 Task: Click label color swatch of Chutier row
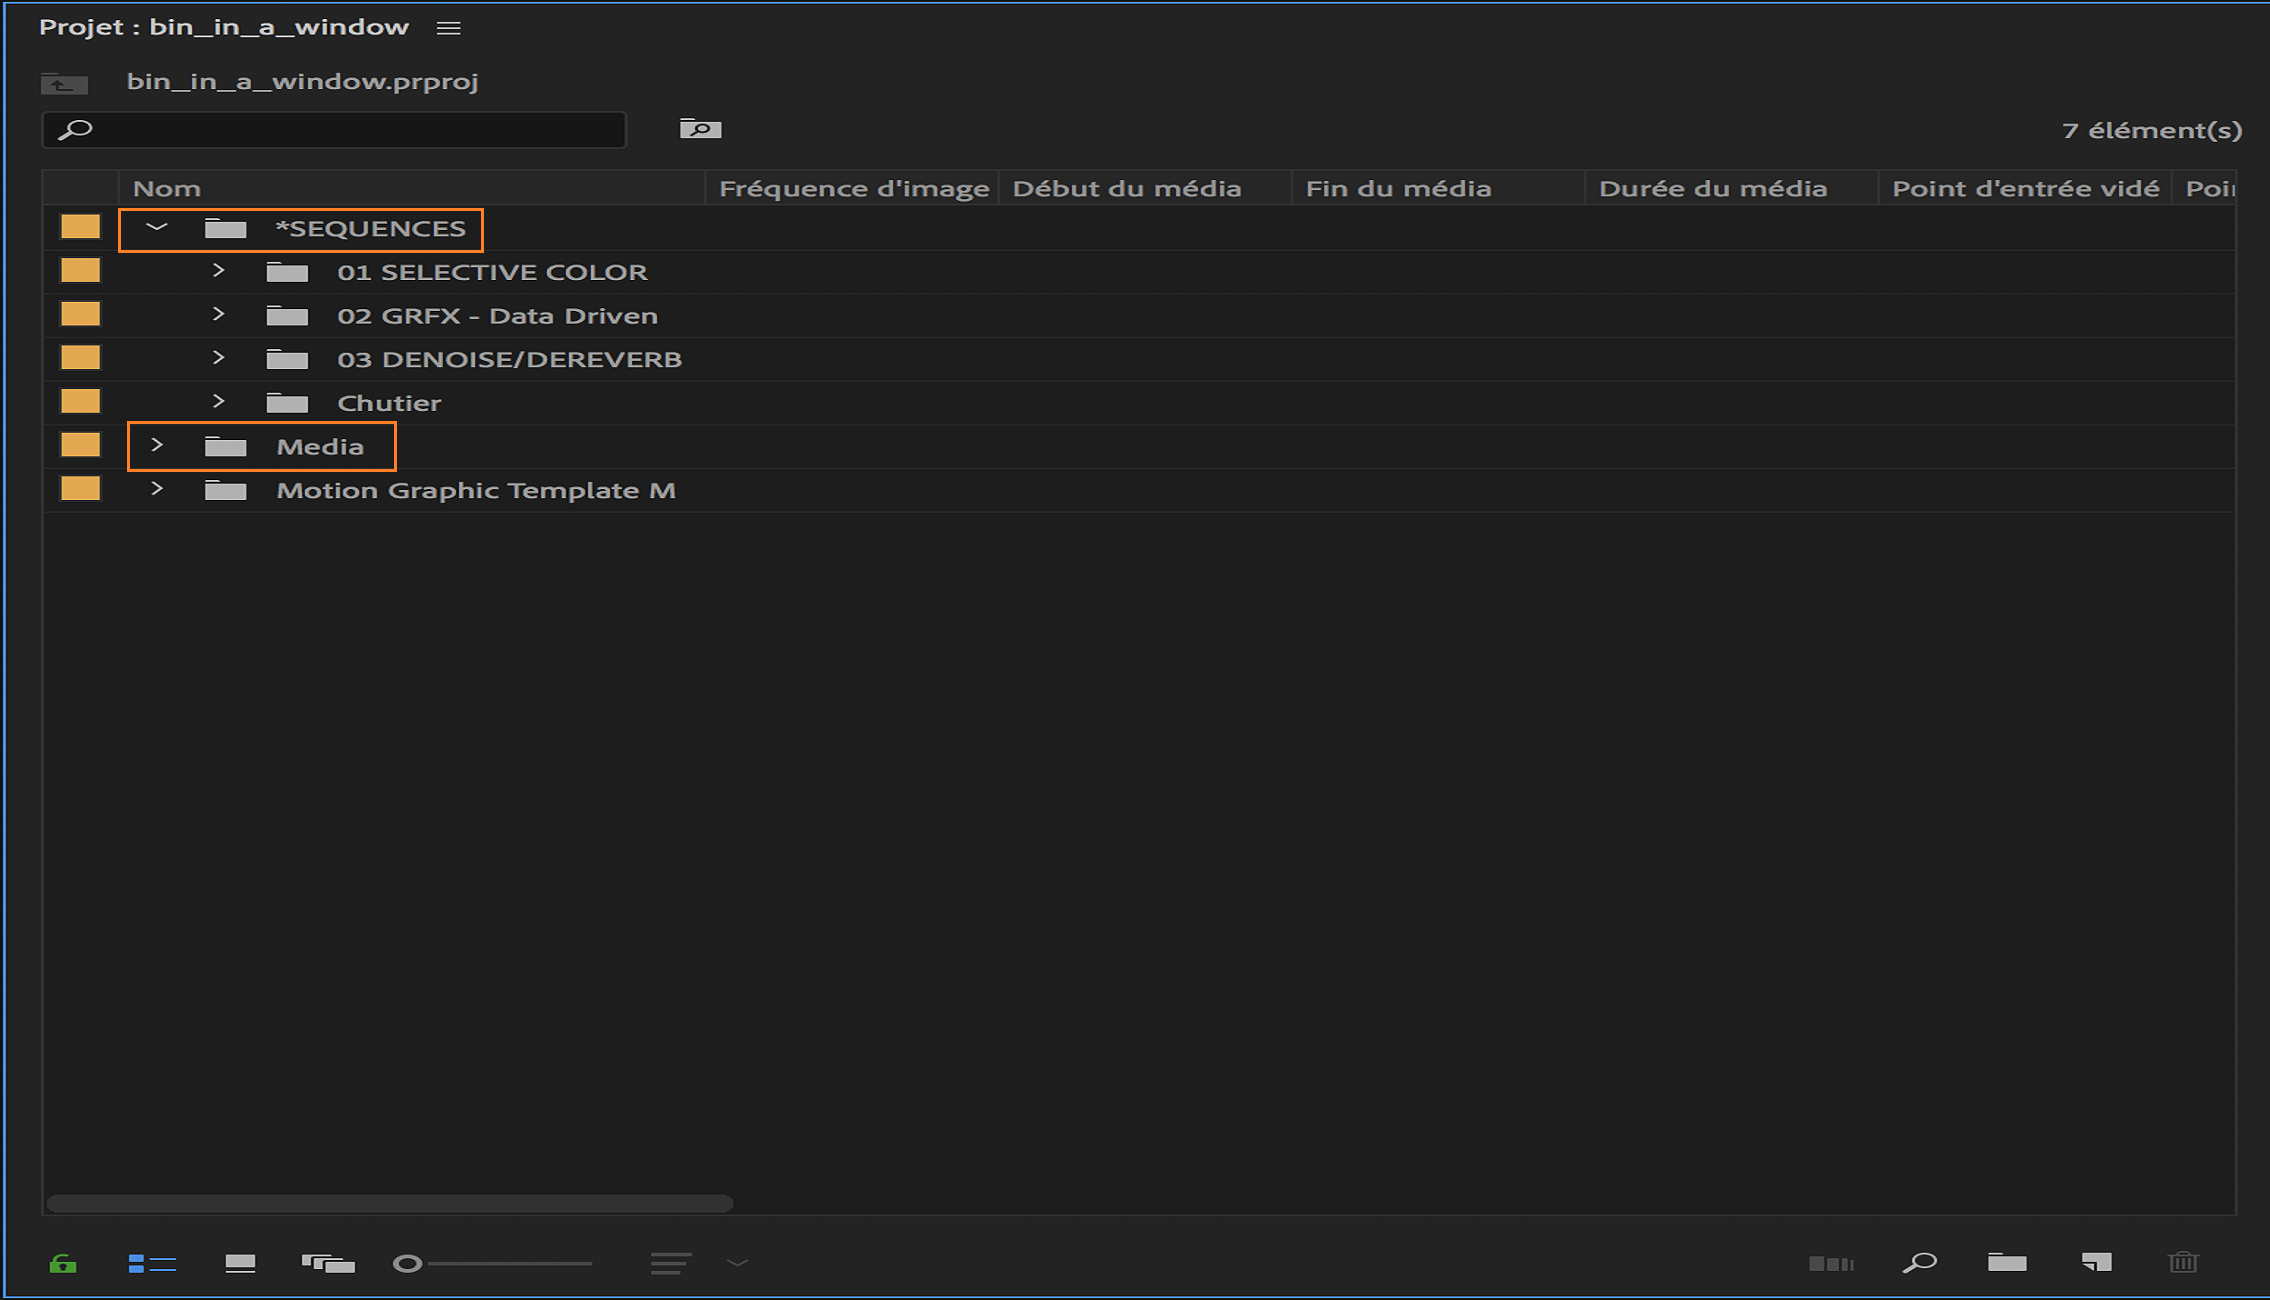coord(80,402)
